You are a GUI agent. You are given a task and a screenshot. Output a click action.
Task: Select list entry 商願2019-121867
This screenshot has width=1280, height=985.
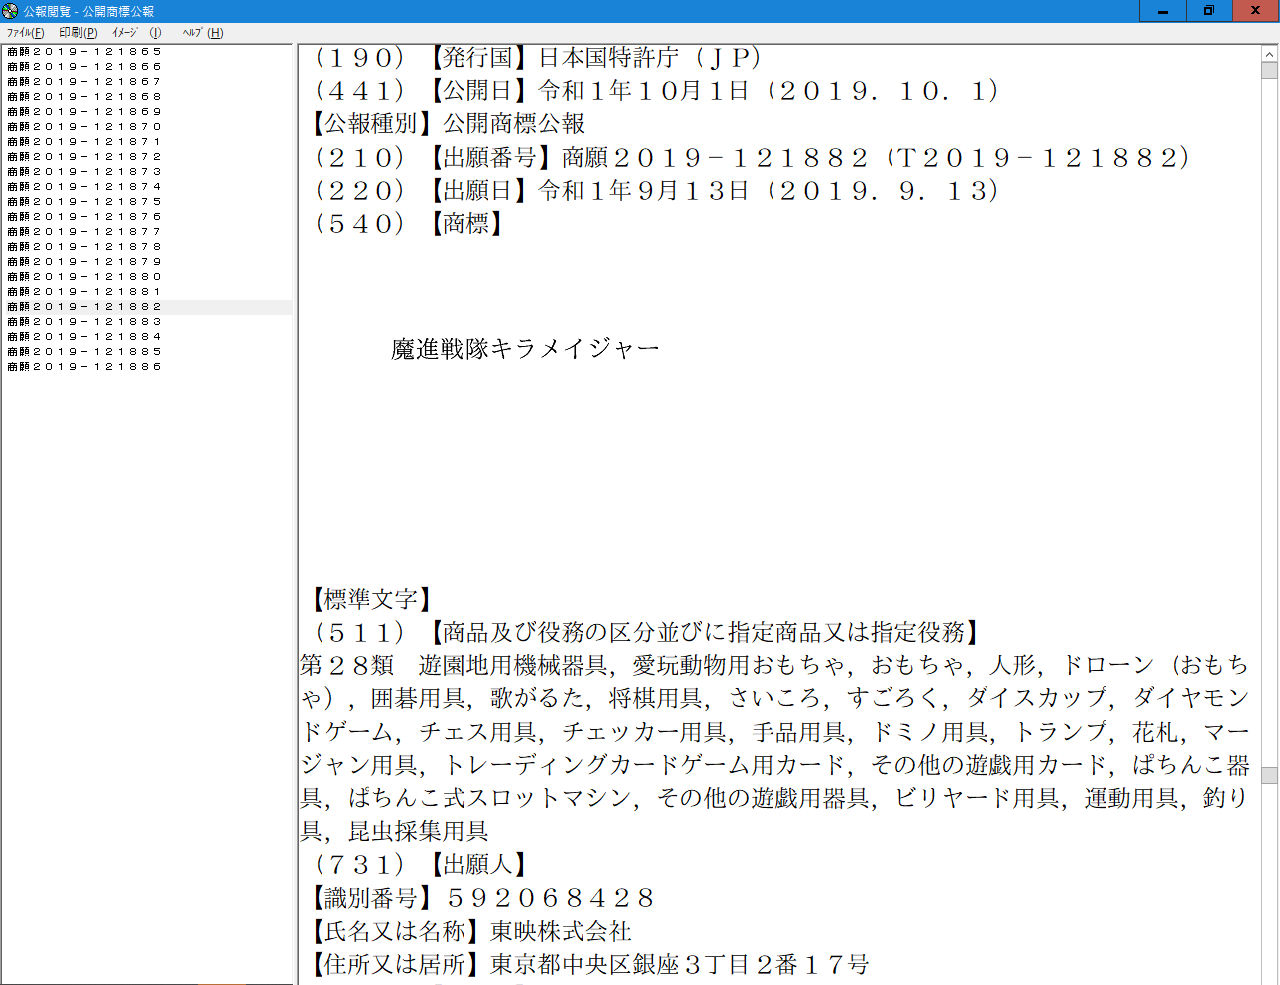(x=84, y=81)
